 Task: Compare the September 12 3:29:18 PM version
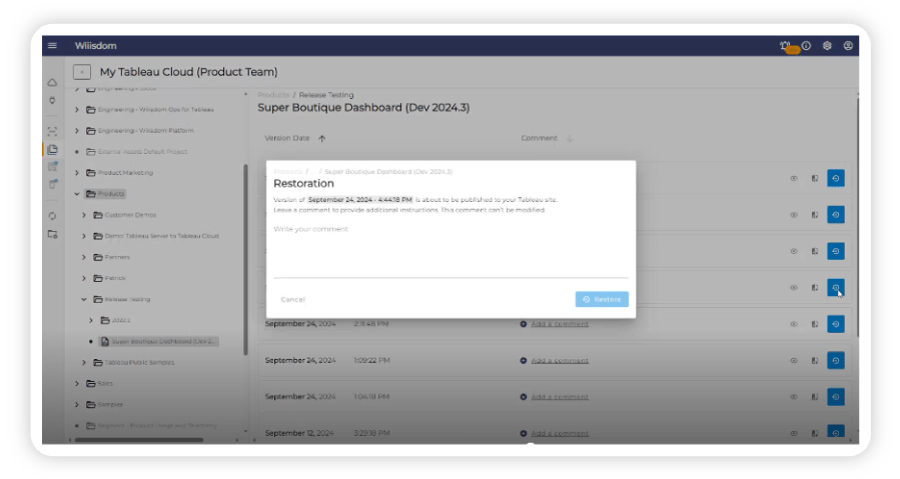click(x=814, y=434)
